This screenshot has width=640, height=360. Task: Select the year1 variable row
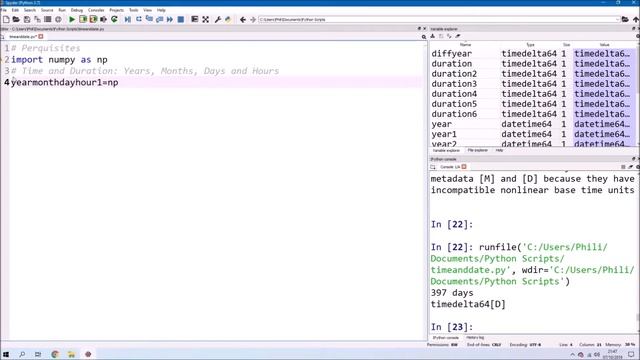(533, 134)
